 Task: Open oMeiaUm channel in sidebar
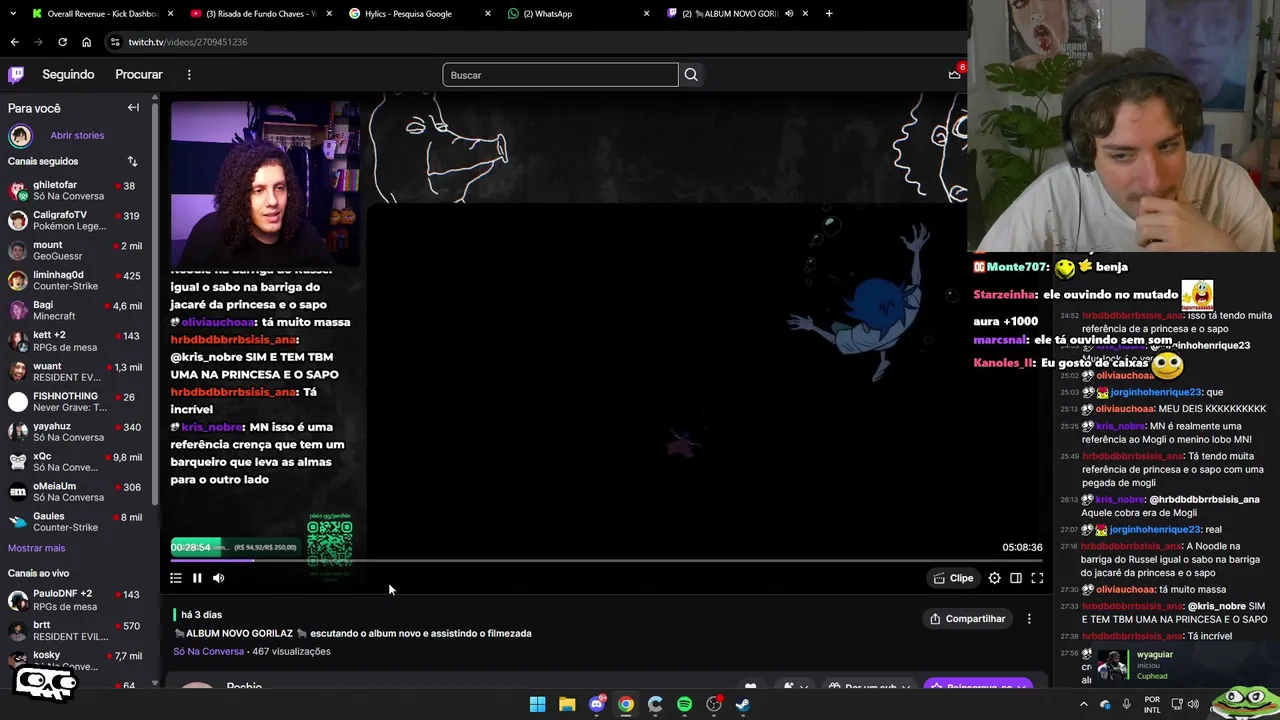pyautogui.click(x=76, y=492)
